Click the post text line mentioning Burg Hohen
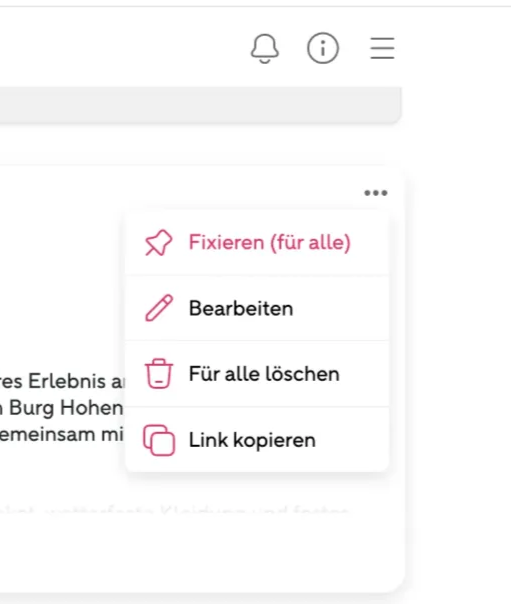The height and width of the screenshot is (604, 511). (62, 408)
